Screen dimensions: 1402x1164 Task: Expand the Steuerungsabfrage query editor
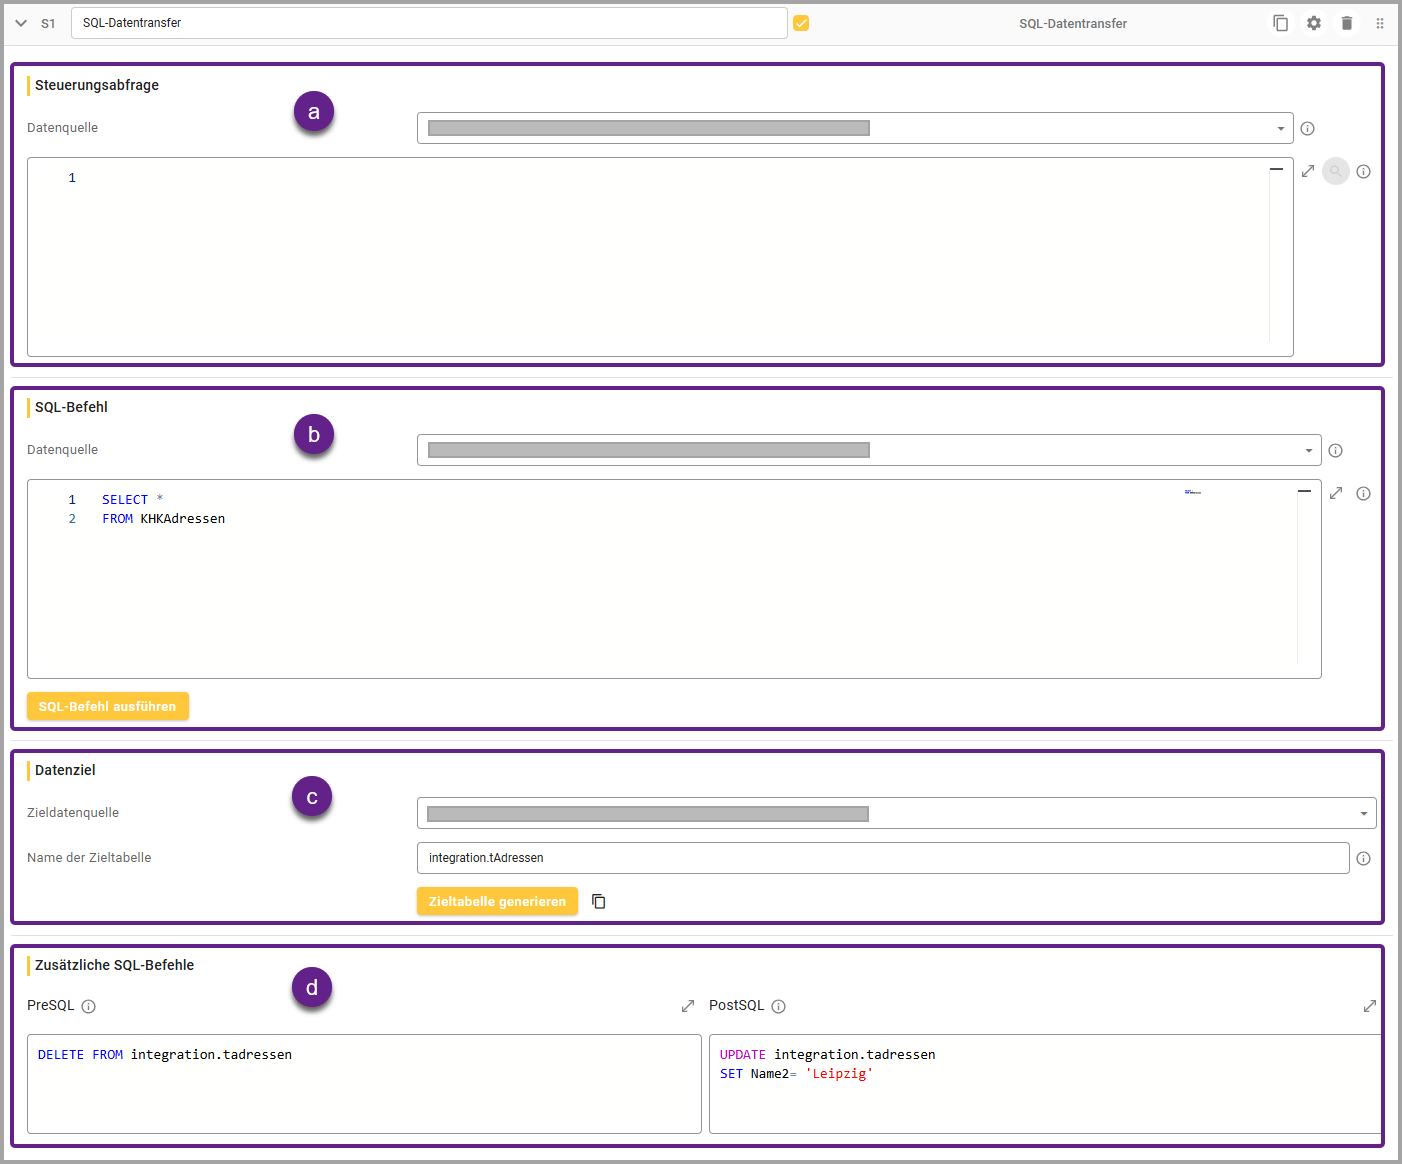pyautogui.click(x=1308, y=171)
